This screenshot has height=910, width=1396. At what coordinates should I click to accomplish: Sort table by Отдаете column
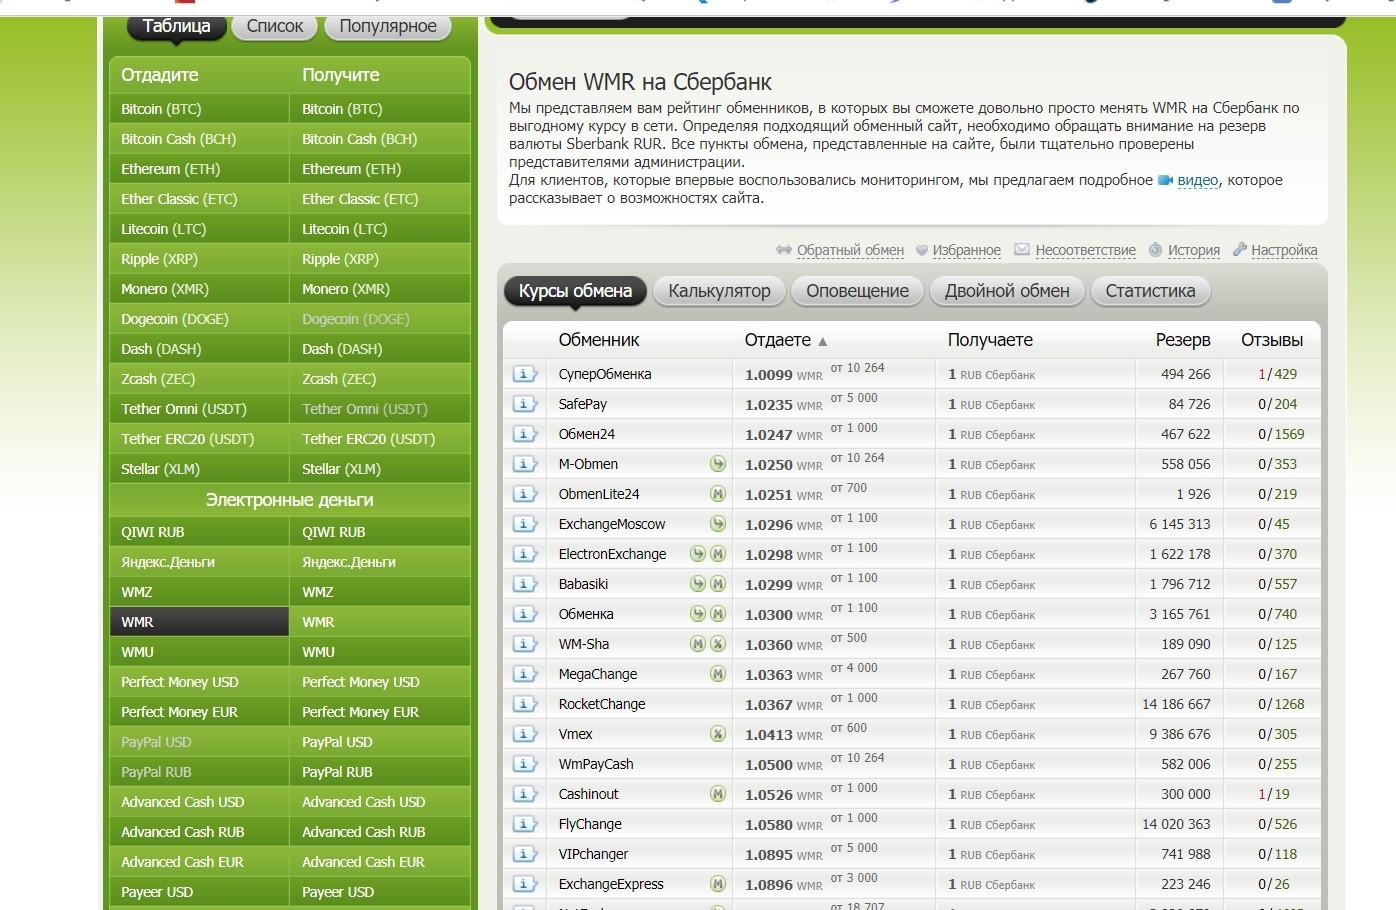785,340
